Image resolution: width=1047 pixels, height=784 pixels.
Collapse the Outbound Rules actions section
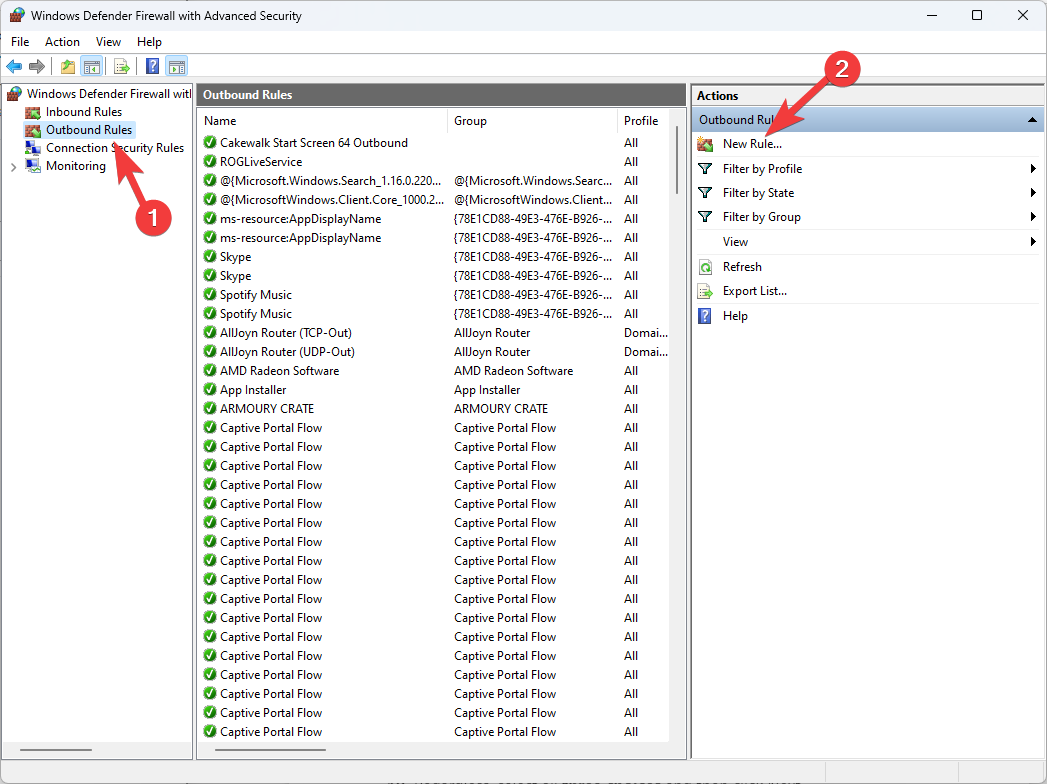point(1031,120)
